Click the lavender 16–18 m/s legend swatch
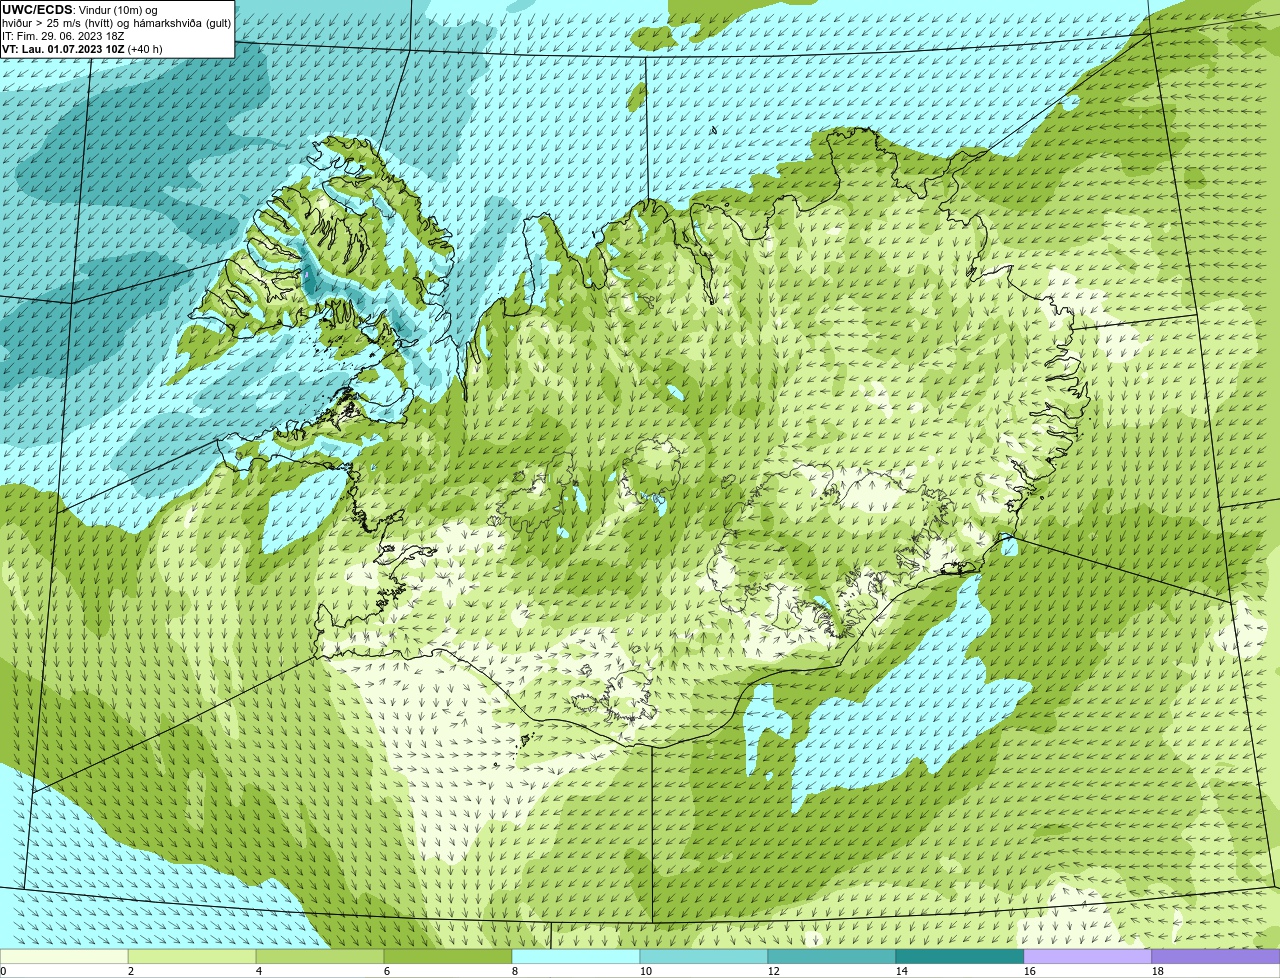The image size is (1280, 978). click(1088, 956)
